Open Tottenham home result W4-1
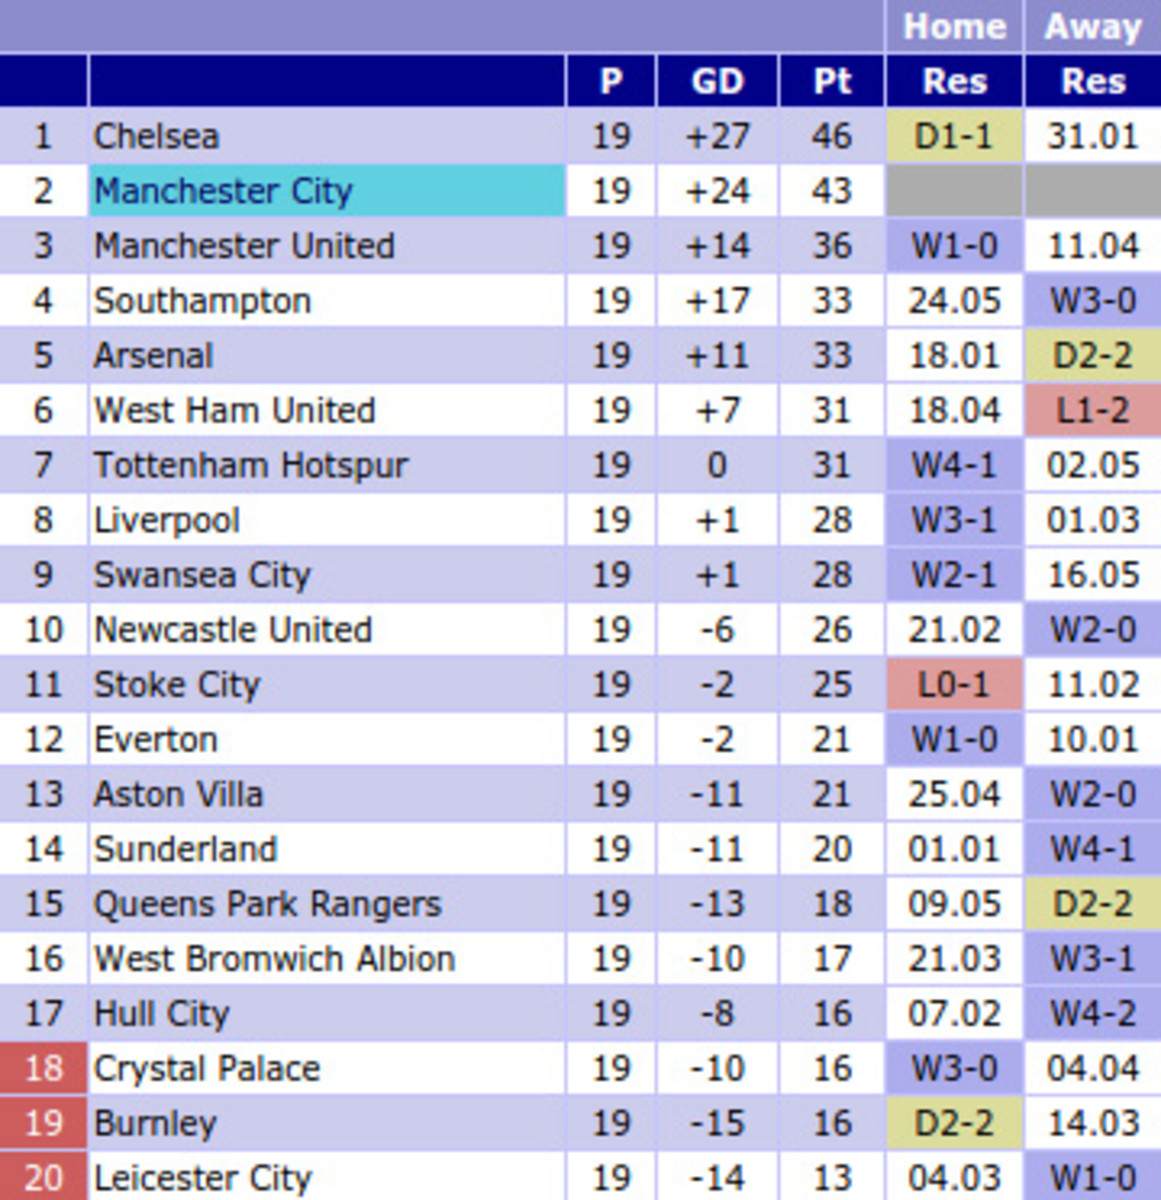Image resolution: width=1161 pixels, height=1200 pixels. [954, 465]
